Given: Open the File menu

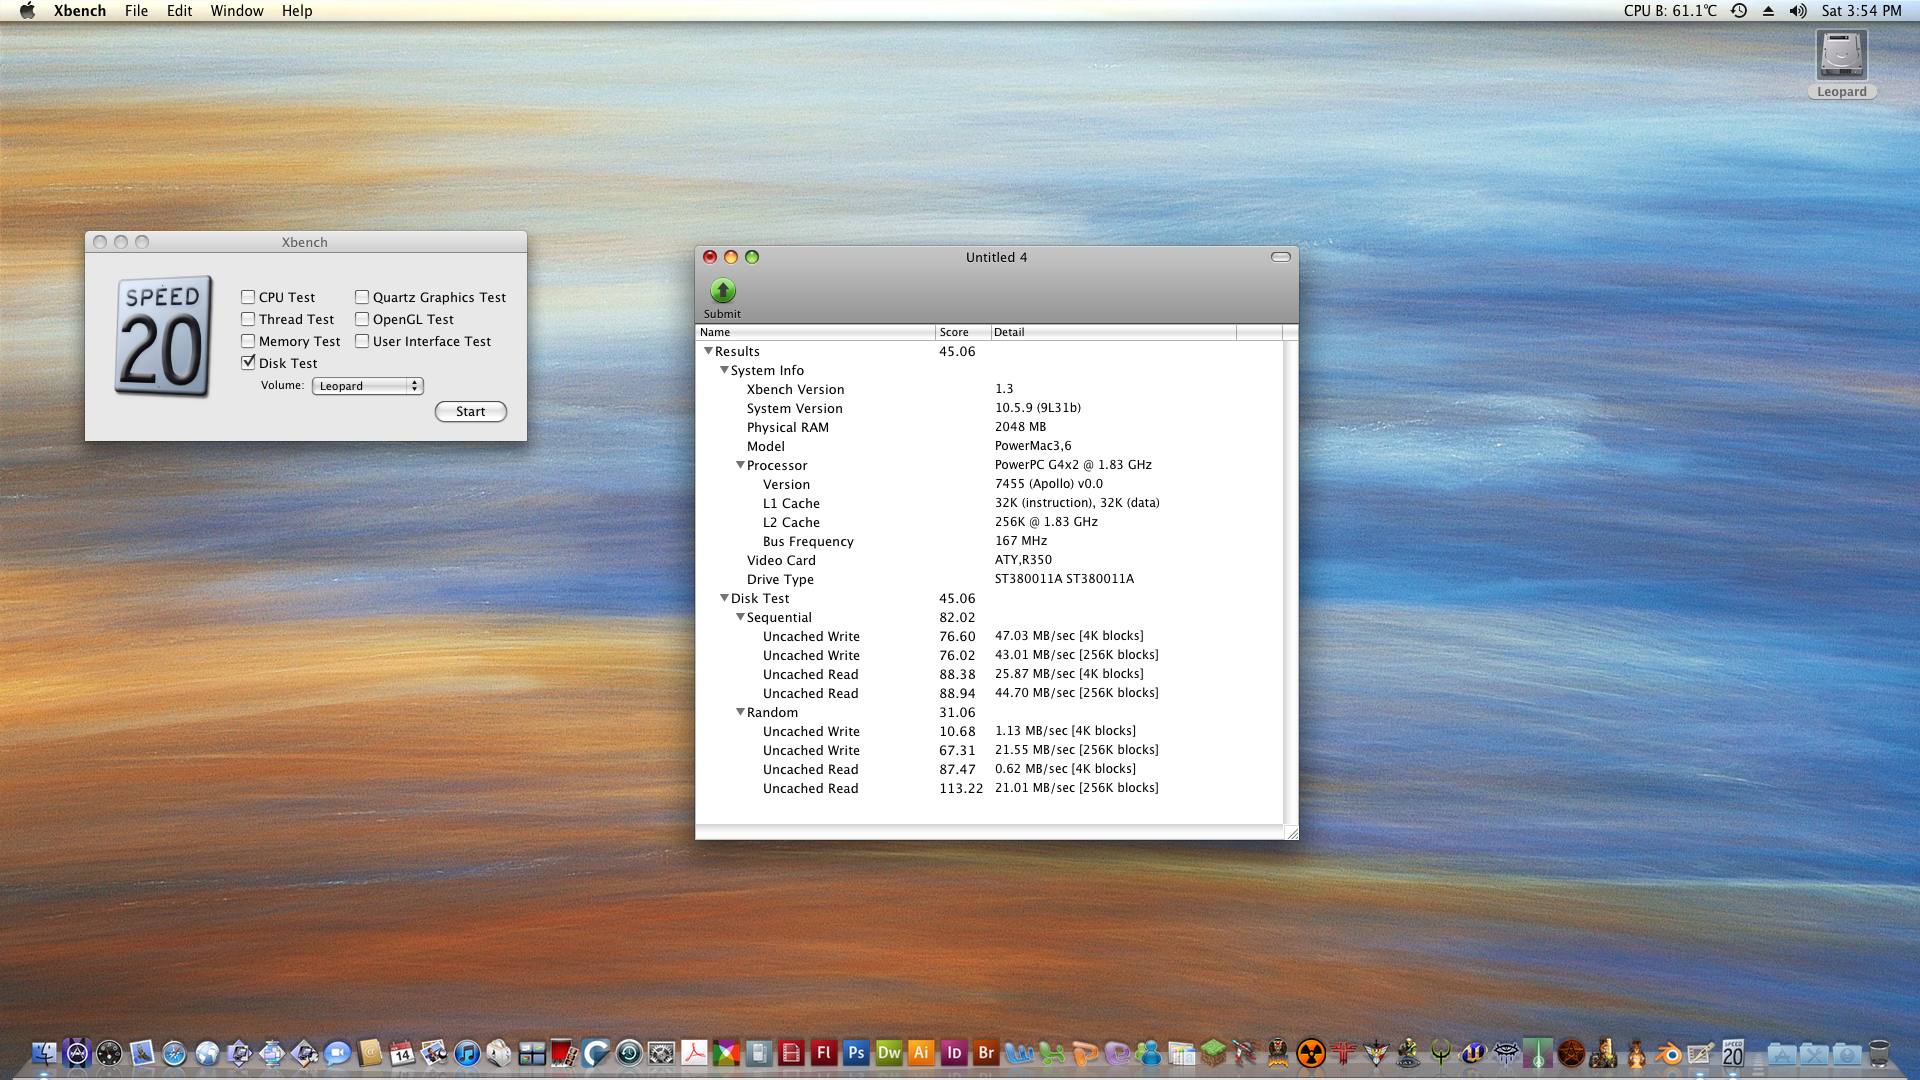Looking at the screenshot, I should [136, 11].
